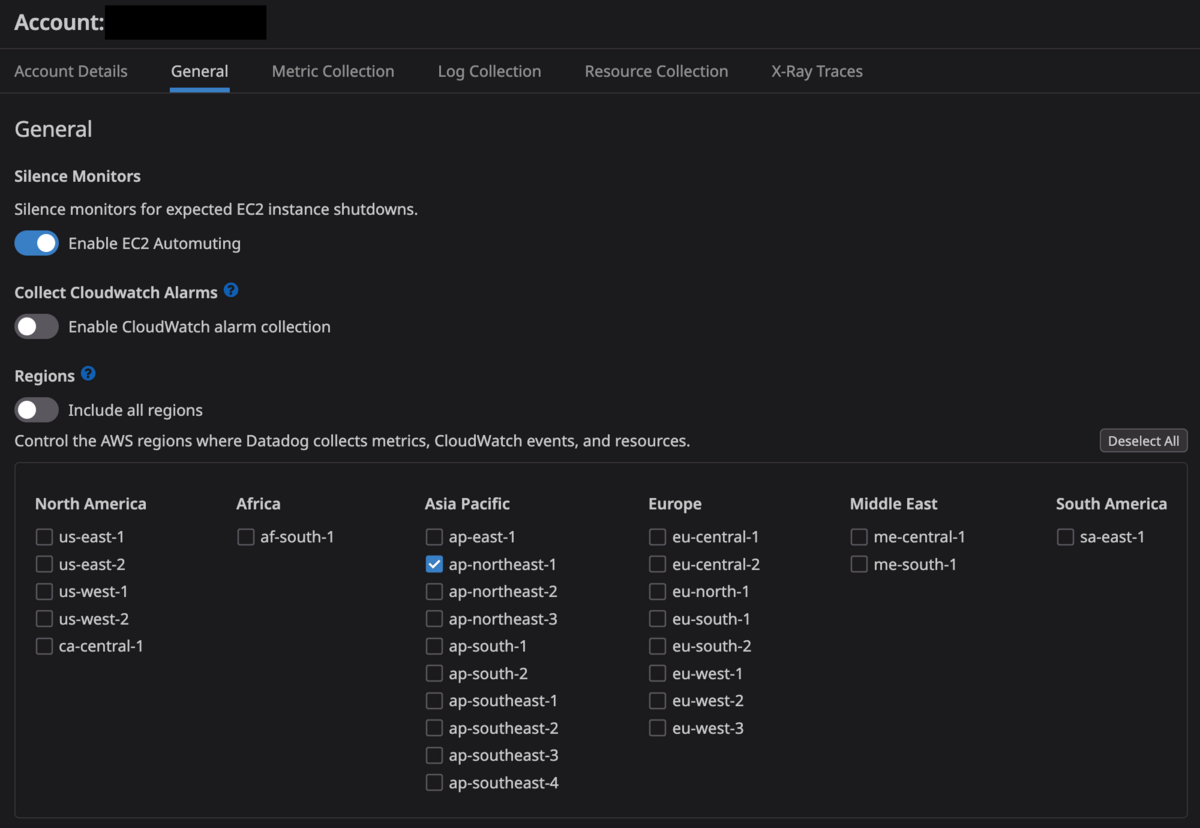Click the Asia Pacific group heading
Viewport: 1200px width, 828px height.
point(467,504)
